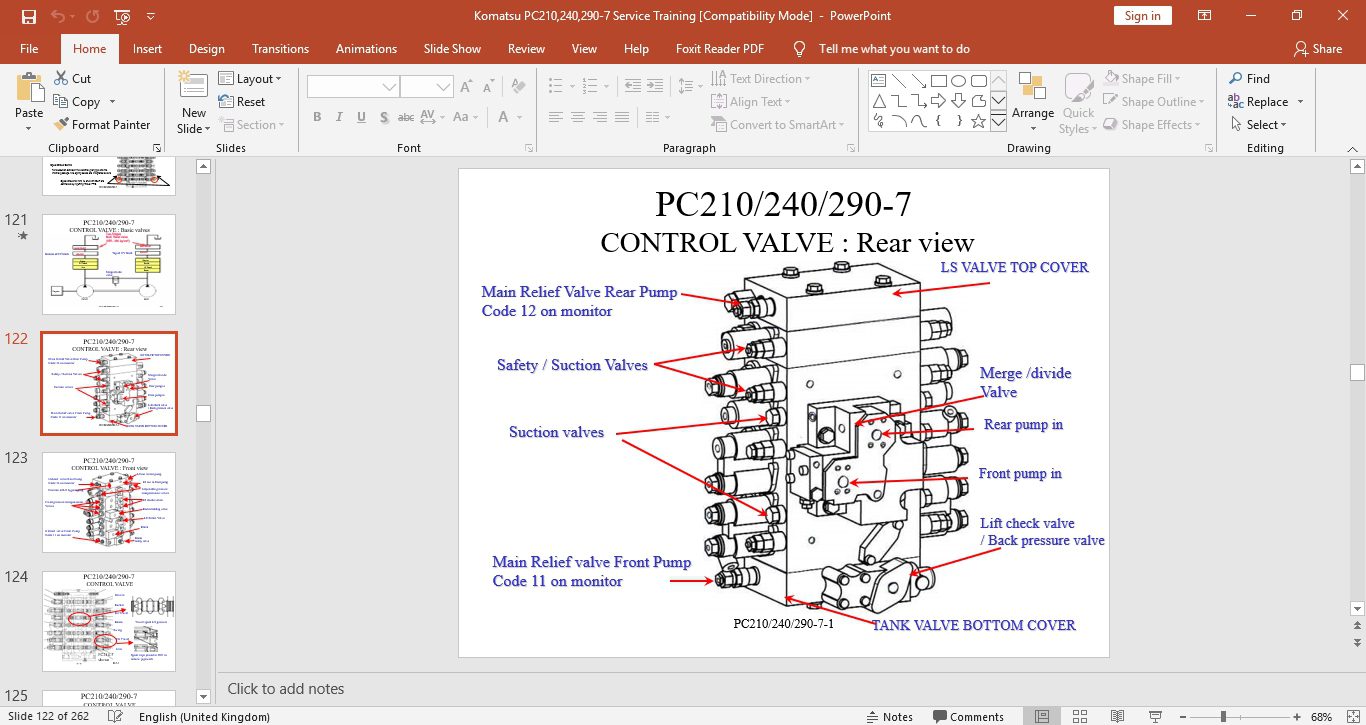Select the Text Box shape
The width and height of the screenshot is (1366, 725).
click(879, 81)
